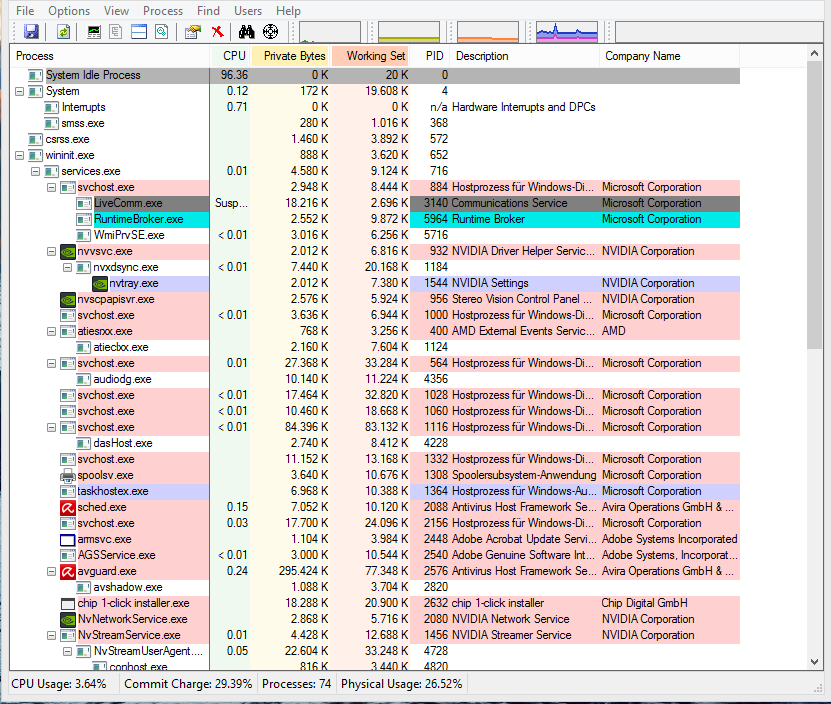The height and width of the screenshot is (704, 831).
Task: Open the System Information toolbar icon
Action: click(x=94, y=32)
